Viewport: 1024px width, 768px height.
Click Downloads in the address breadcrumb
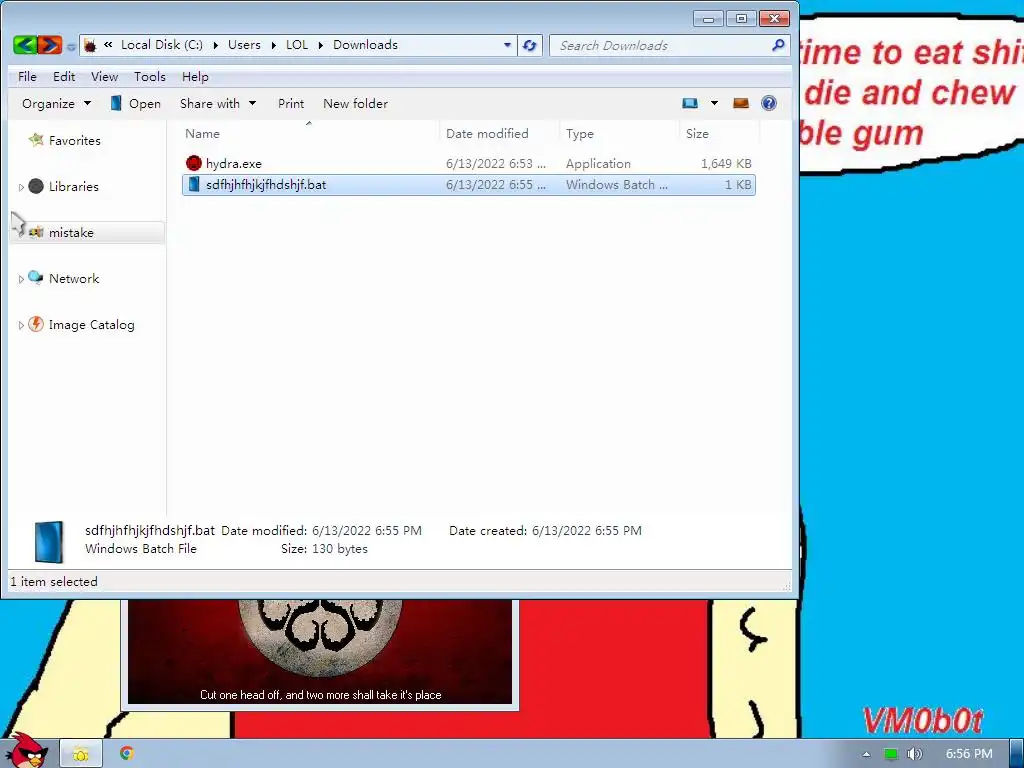pos(365,45)
